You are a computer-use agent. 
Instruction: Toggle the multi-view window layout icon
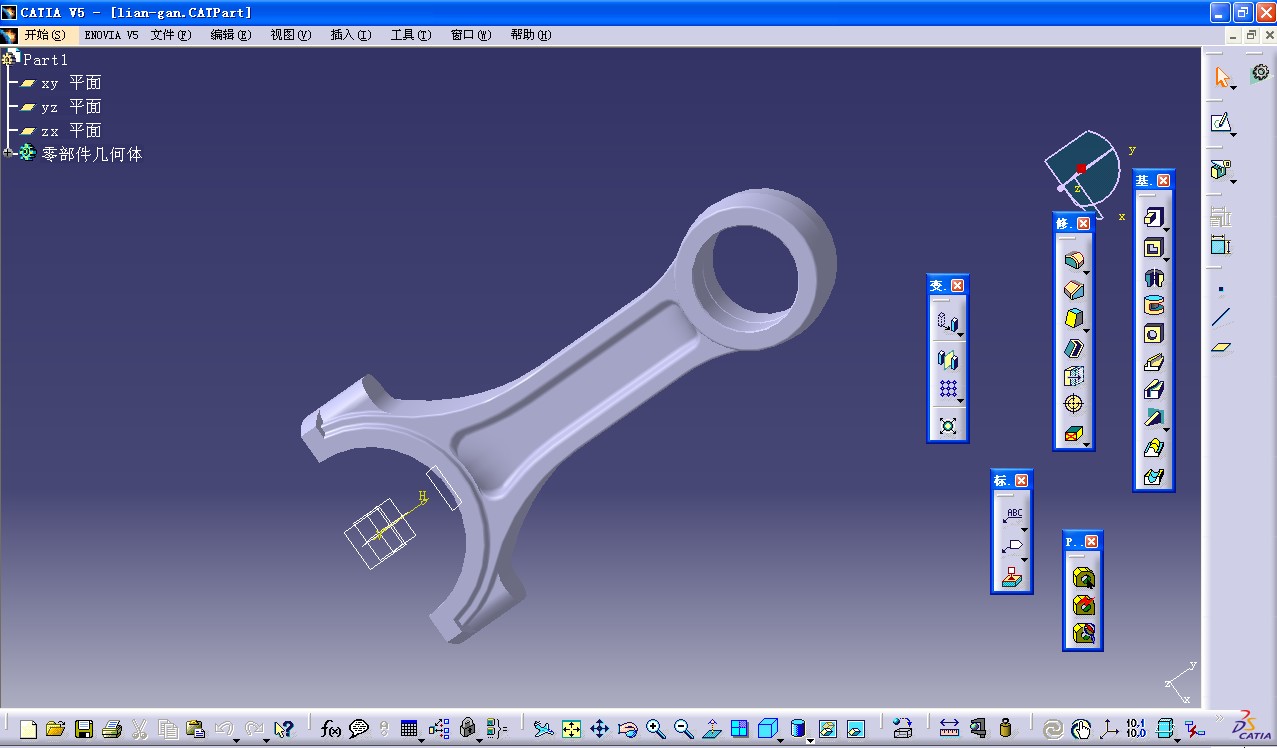(x=739, y=729)
